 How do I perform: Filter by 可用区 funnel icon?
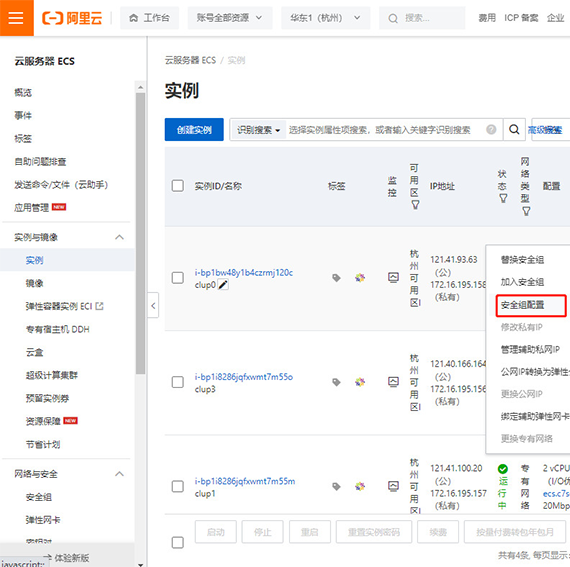(415, 205)
